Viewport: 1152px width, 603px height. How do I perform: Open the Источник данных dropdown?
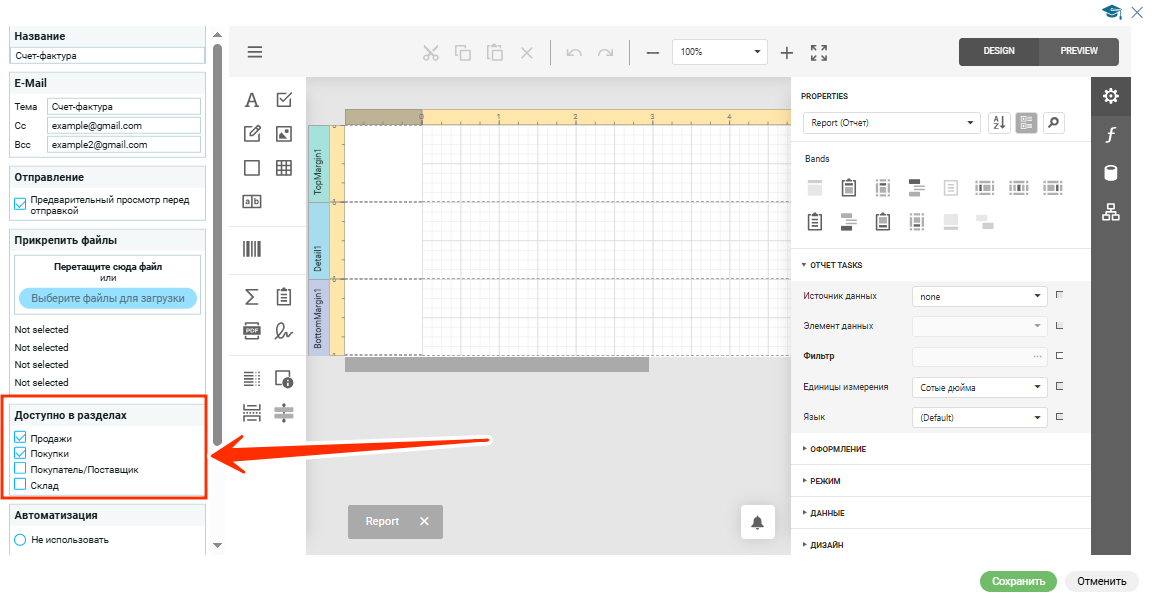tap(979, 296)
